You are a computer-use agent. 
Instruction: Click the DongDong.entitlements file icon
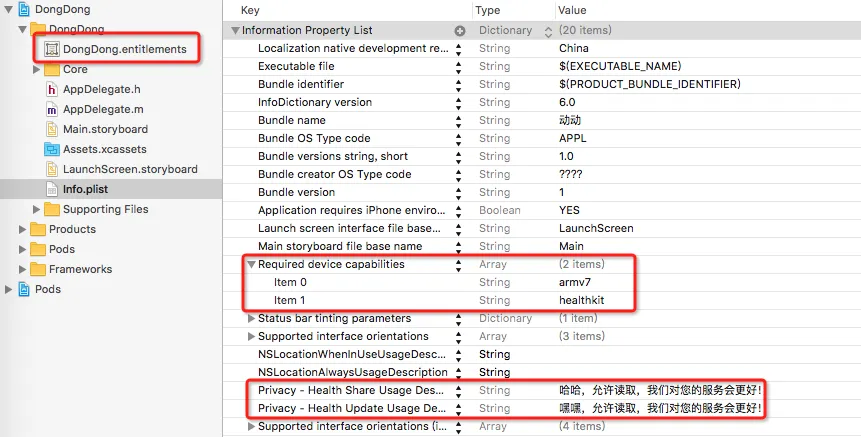coord(51,49)
